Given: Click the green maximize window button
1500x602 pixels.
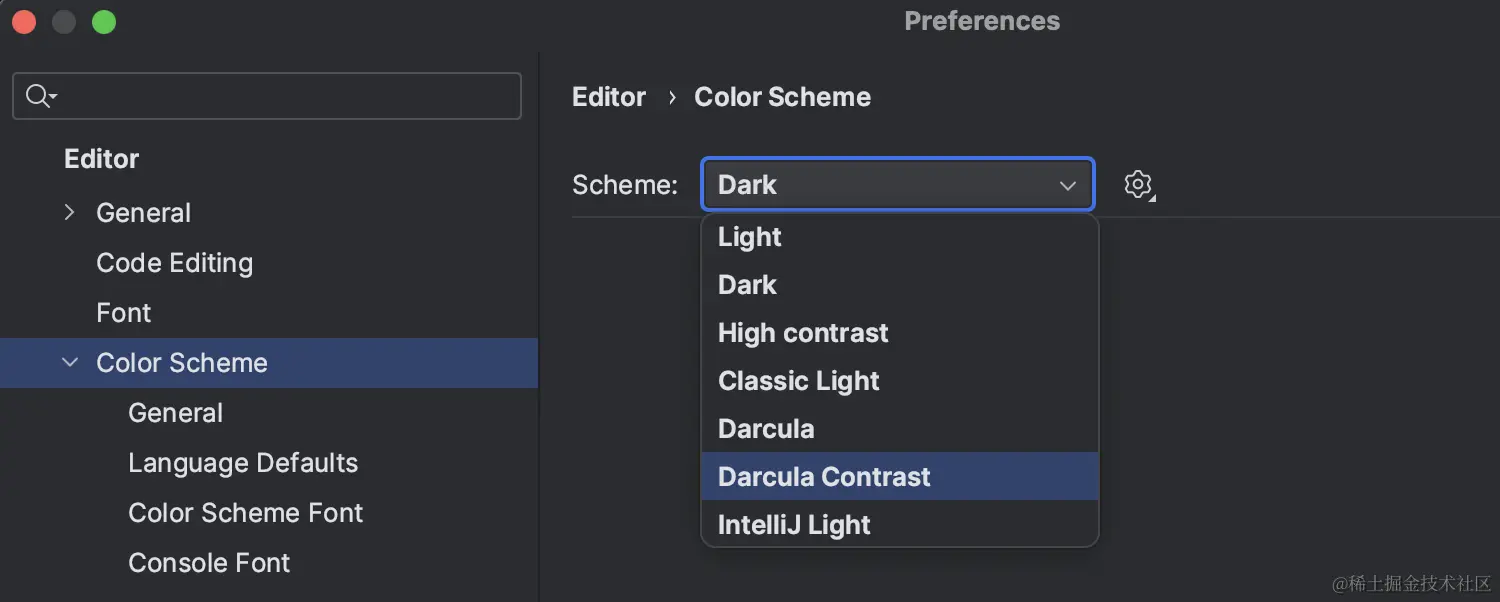Looking at the screenshot, I should point(104,22).
